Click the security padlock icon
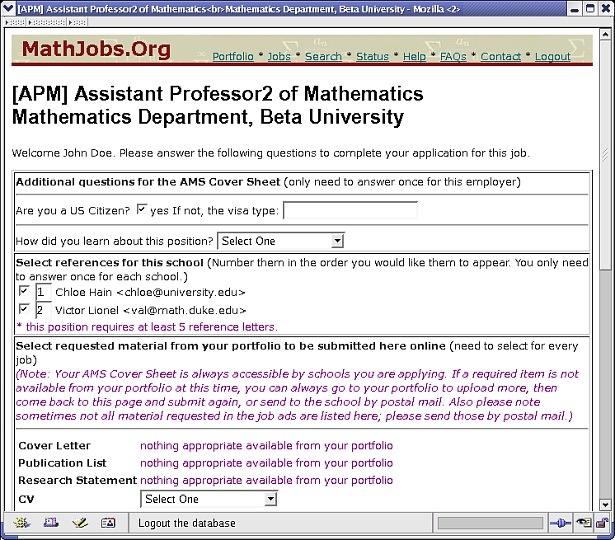 (602, 523)
